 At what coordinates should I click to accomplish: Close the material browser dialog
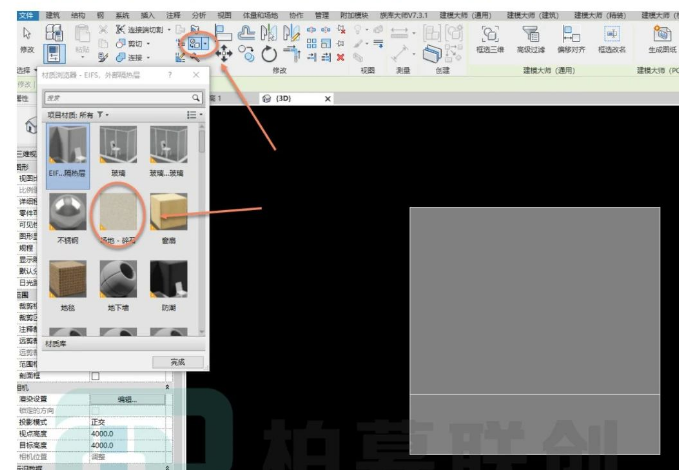pyautogui.click(x=196, y=75)
